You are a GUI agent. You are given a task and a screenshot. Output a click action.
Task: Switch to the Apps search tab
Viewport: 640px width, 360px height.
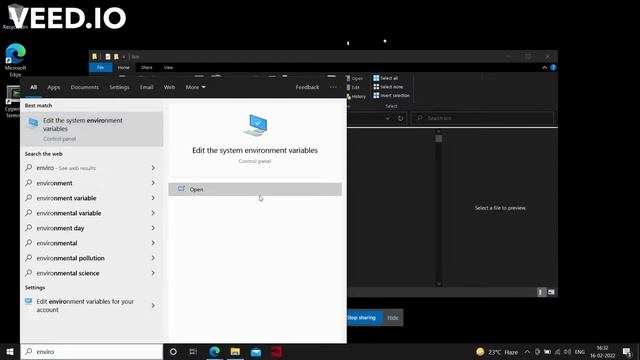(x=53, y=87)
